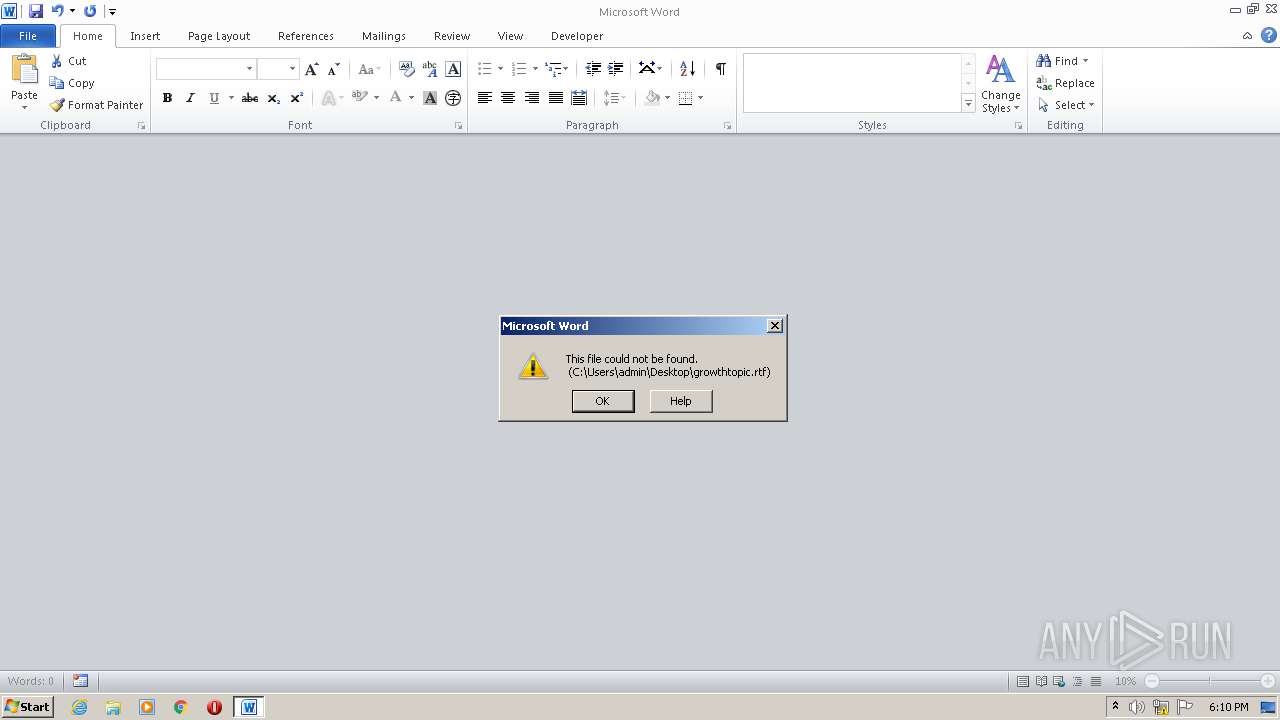
Task: Click the Redo icon in title bar
Action: tap(90, 11)
